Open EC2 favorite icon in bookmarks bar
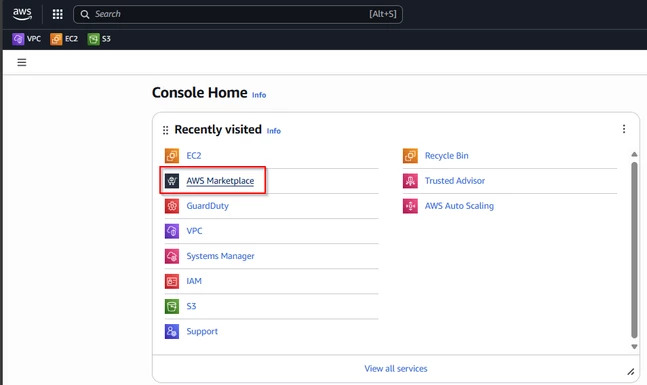 (56, 39)
